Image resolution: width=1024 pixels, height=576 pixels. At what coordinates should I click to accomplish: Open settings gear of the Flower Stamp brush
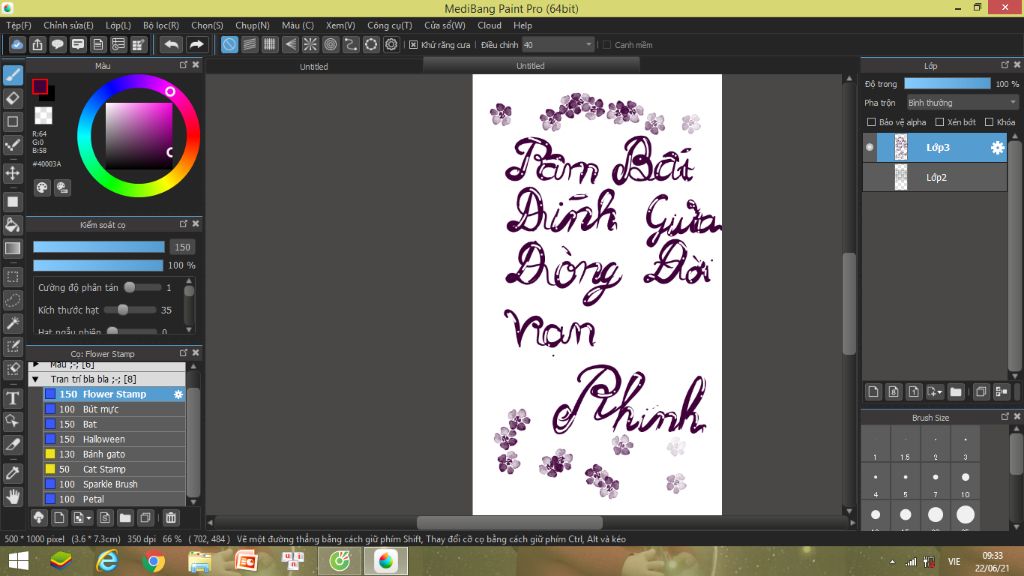click(178, 394)
